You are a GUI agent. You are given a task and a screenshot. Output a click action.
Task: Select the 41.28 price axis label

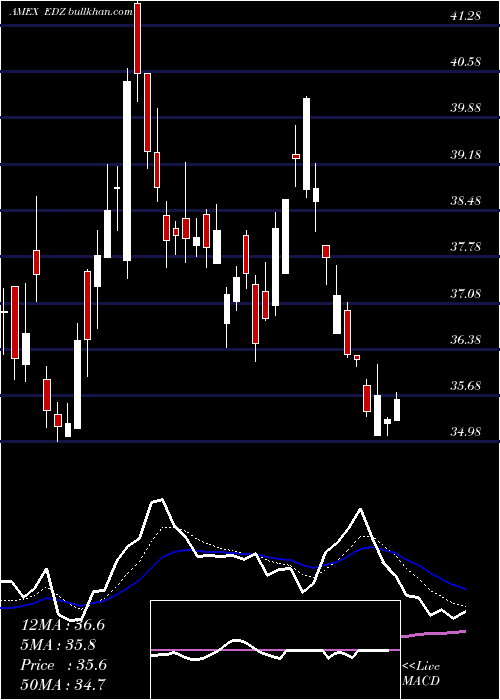pos(465,16)
